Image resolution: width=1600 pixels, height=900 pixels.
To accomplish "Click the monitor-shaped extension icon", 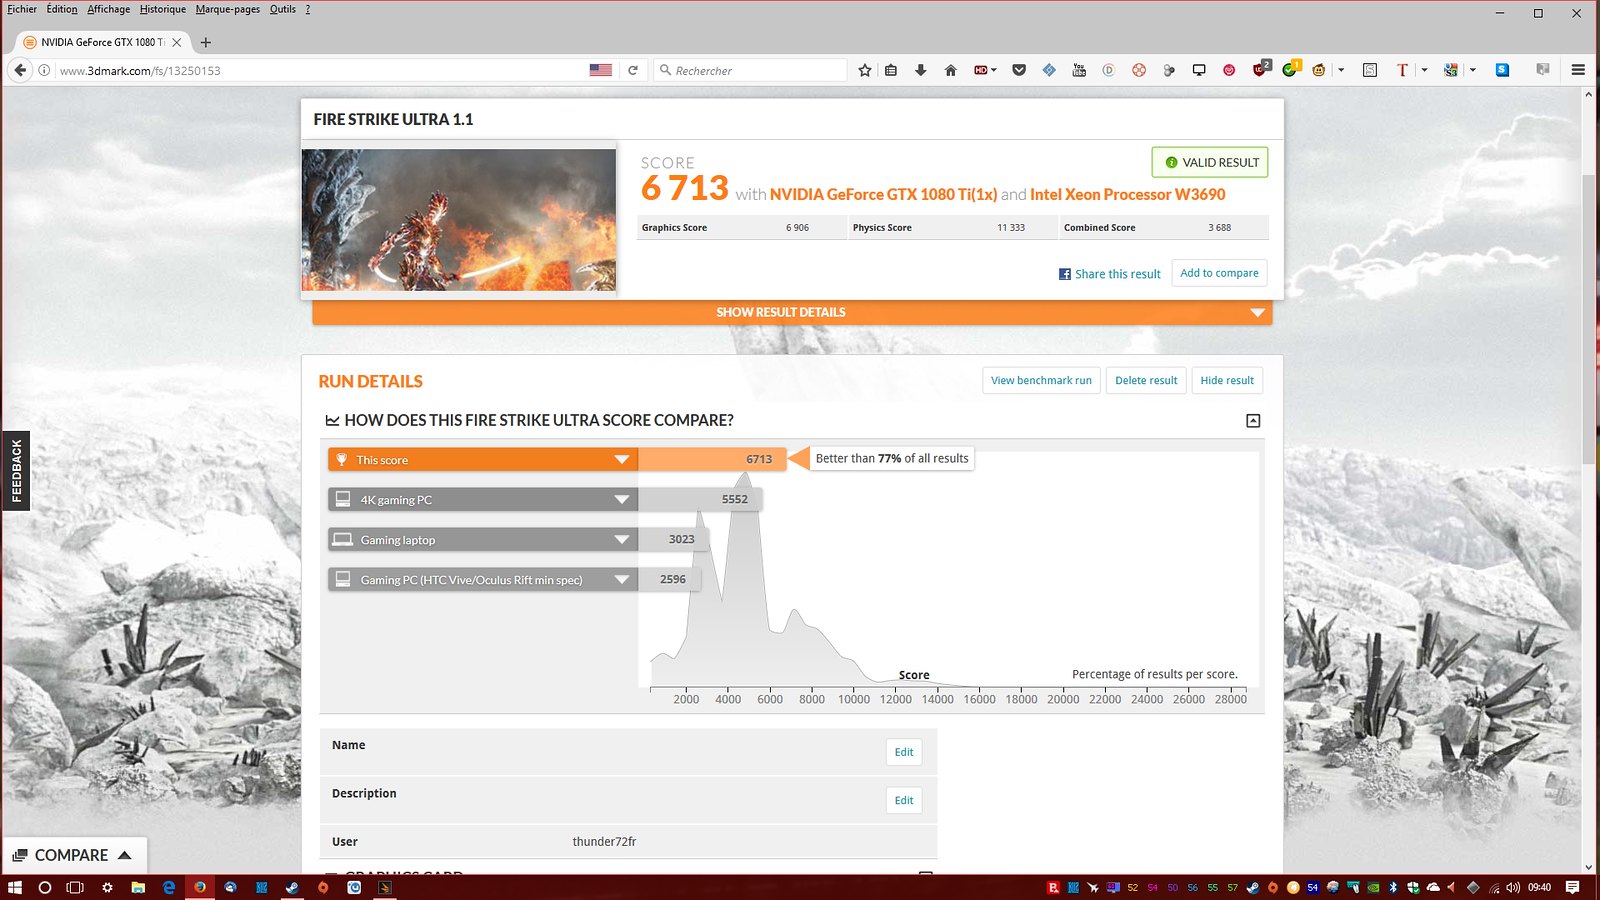I will tap(1199, 70).
